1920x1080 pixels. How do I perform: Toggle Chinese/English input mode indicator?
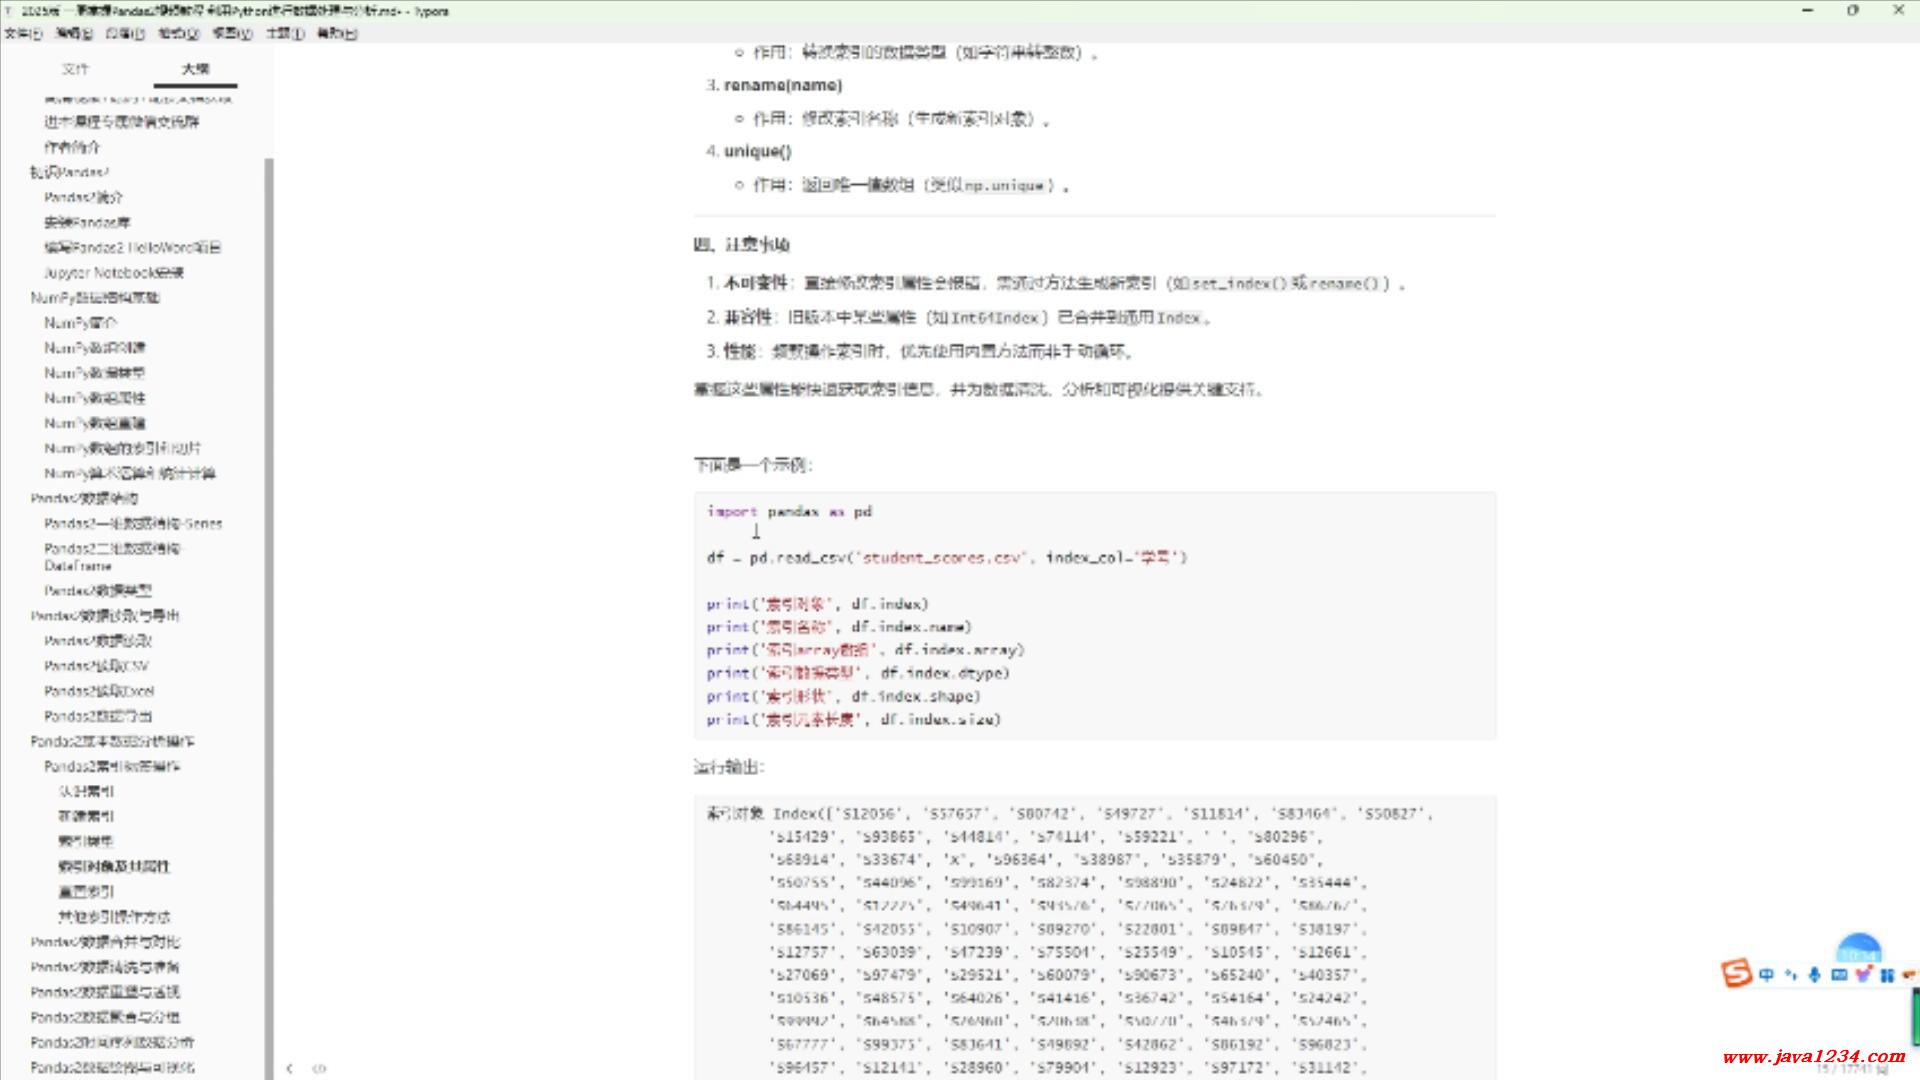tap(1767, 974)
